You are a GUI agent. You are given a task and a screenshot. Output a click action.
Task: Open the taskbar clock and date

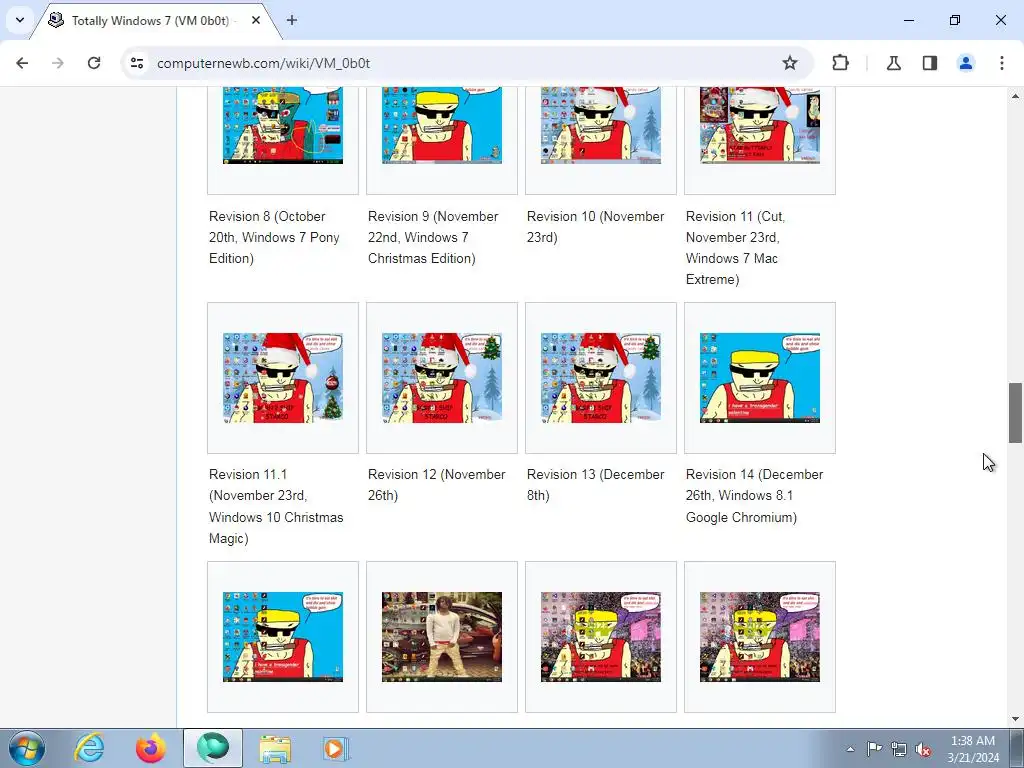pos(973,749)
